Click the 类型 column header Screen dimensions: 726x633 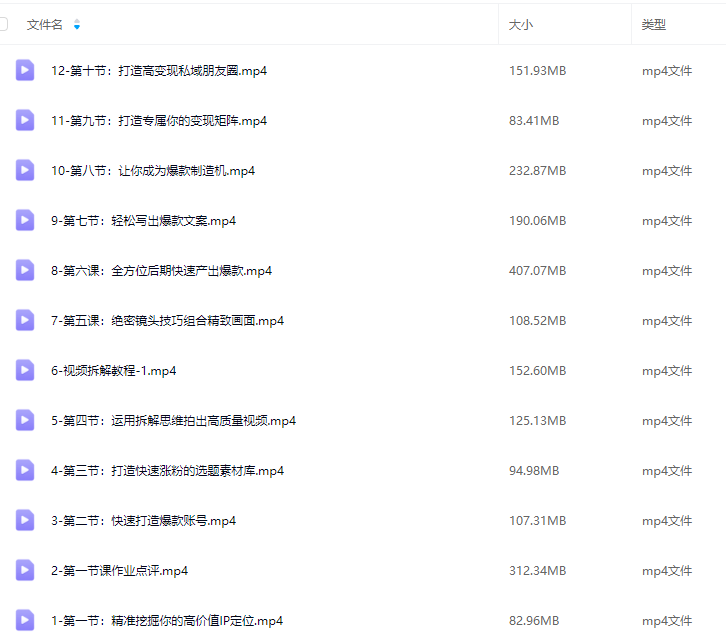pyautogui.click(x=654, y=24)
